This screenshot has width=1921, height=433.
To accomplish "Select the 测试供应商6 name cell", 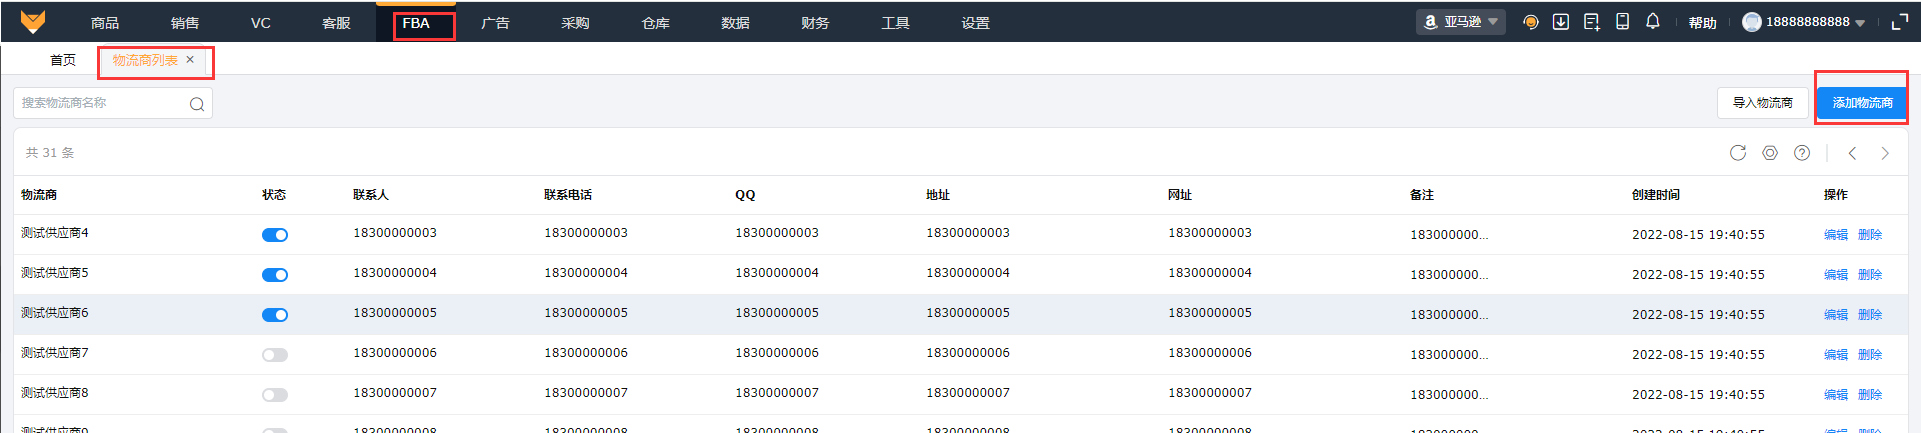I will [55, 313].
